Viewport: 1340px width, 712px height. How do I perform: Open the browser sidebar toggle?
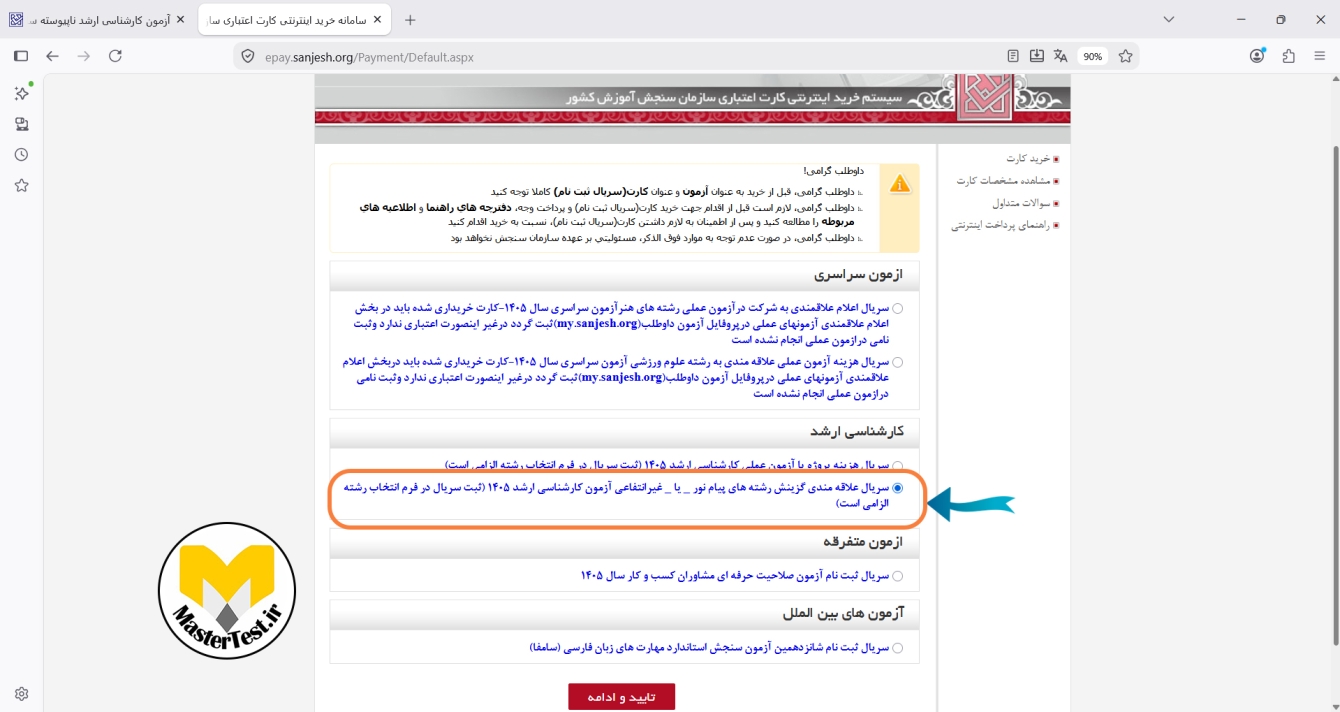click(21, 56)
